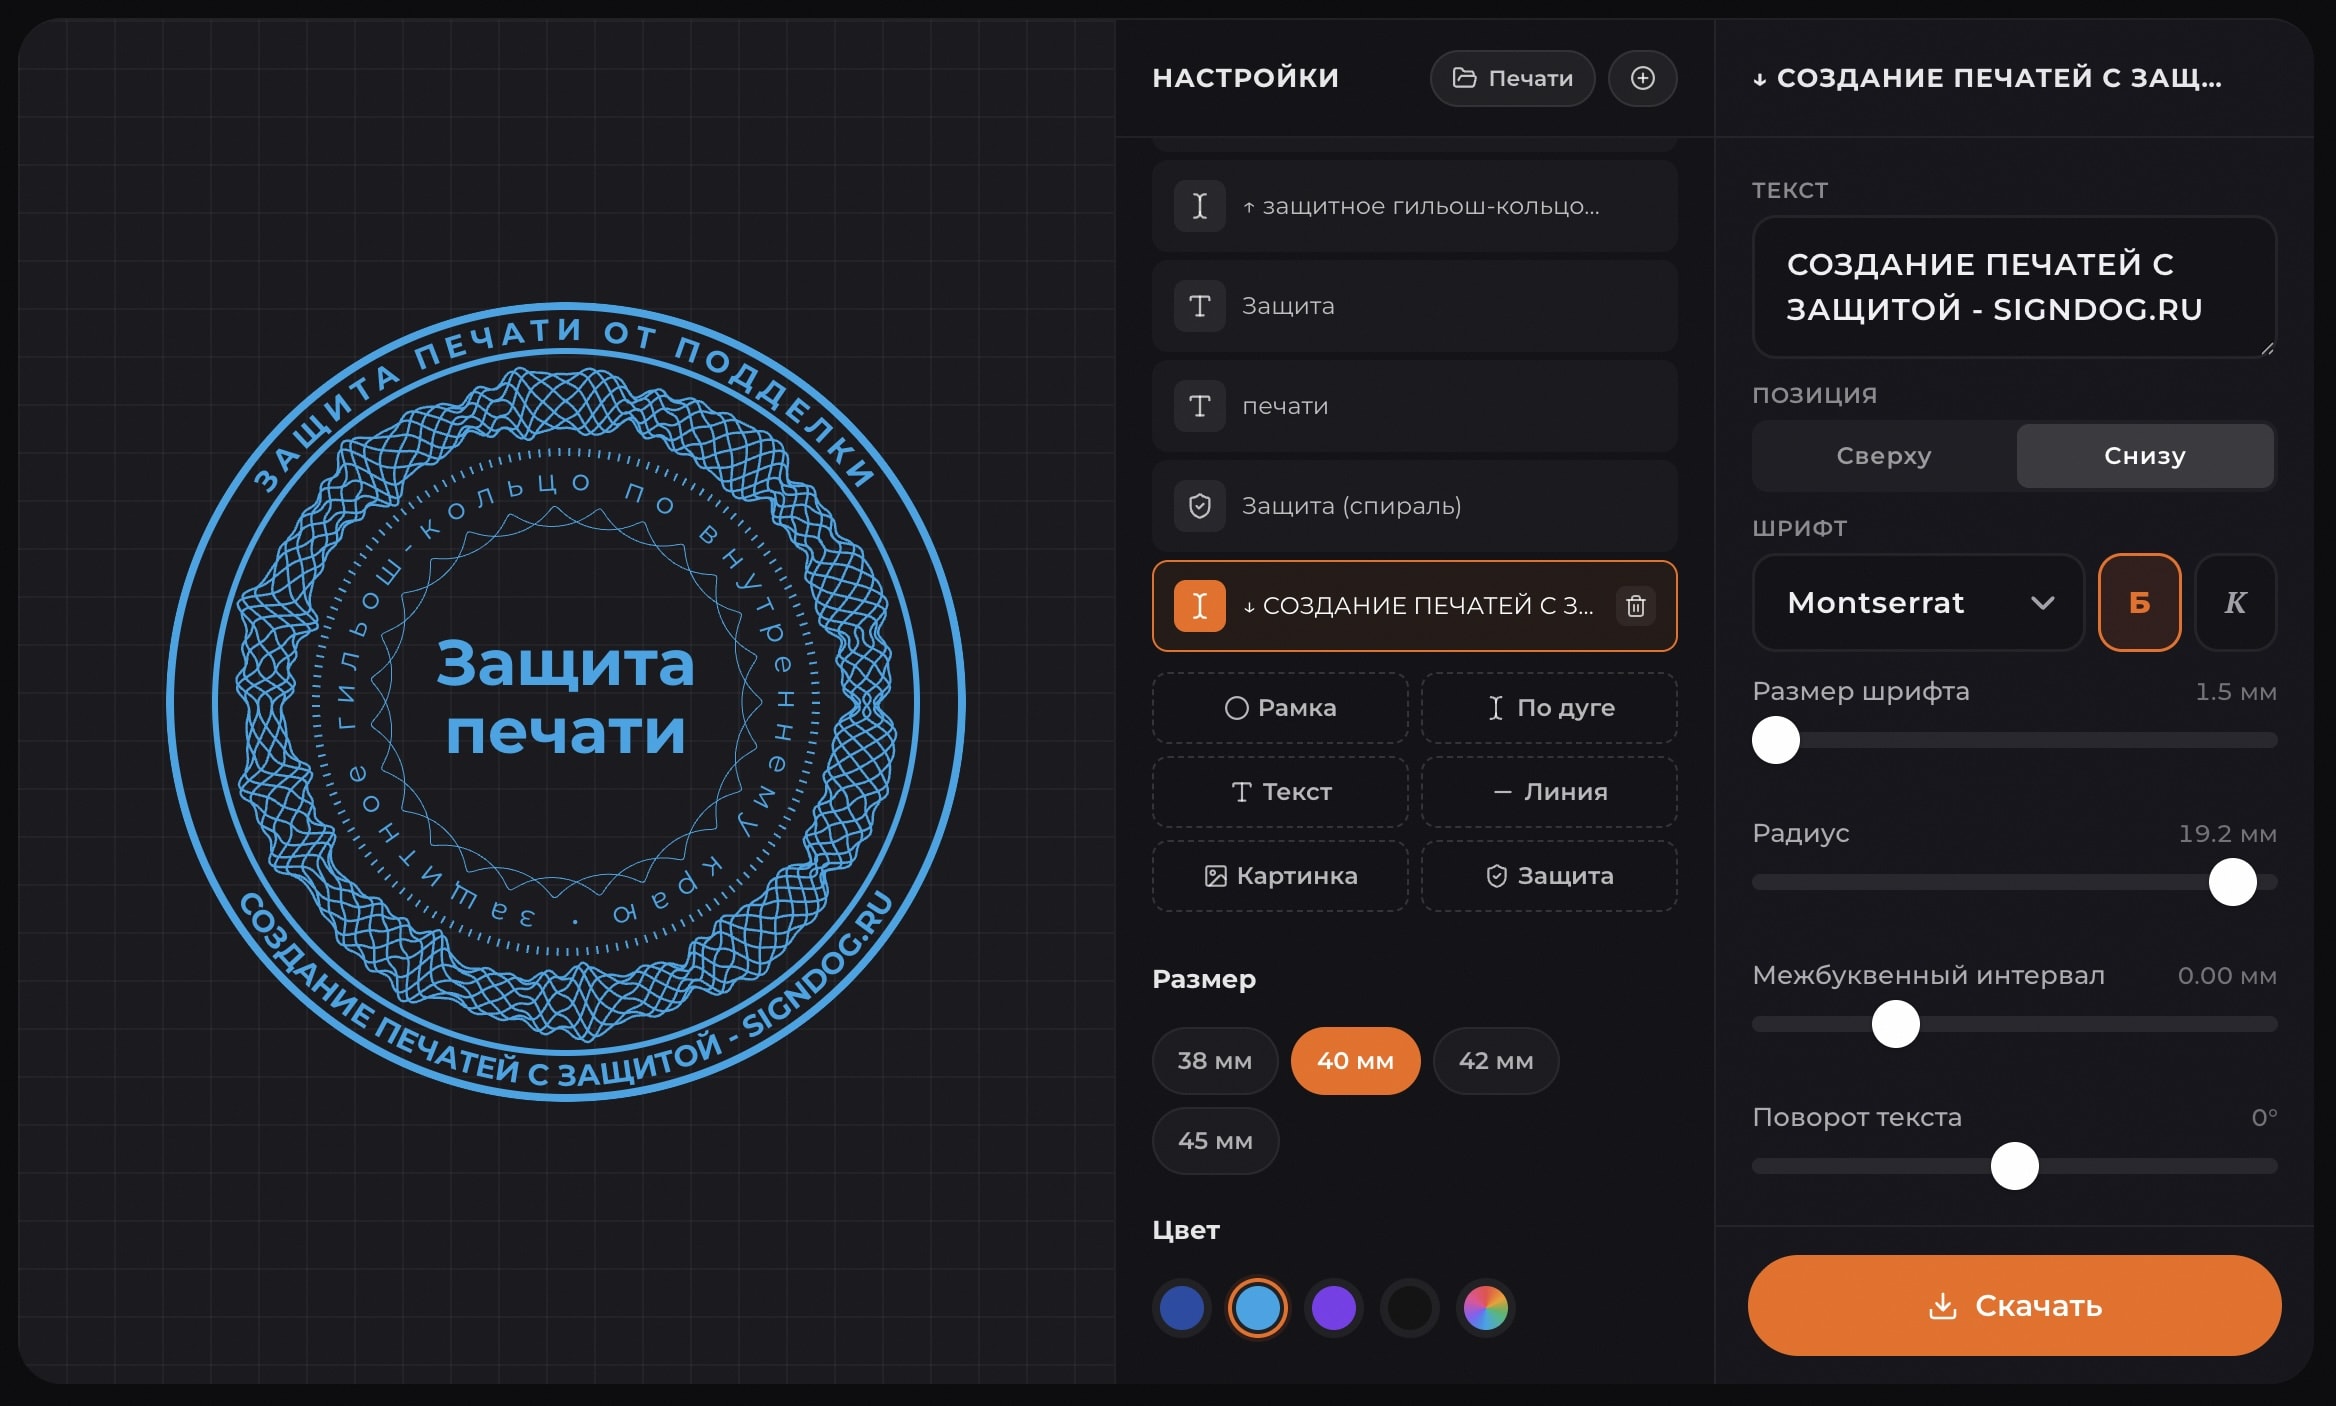Add arc text with По дуге
Image resolution: width=2336 pixels, height=1406 pixels.
[1549, 708]
